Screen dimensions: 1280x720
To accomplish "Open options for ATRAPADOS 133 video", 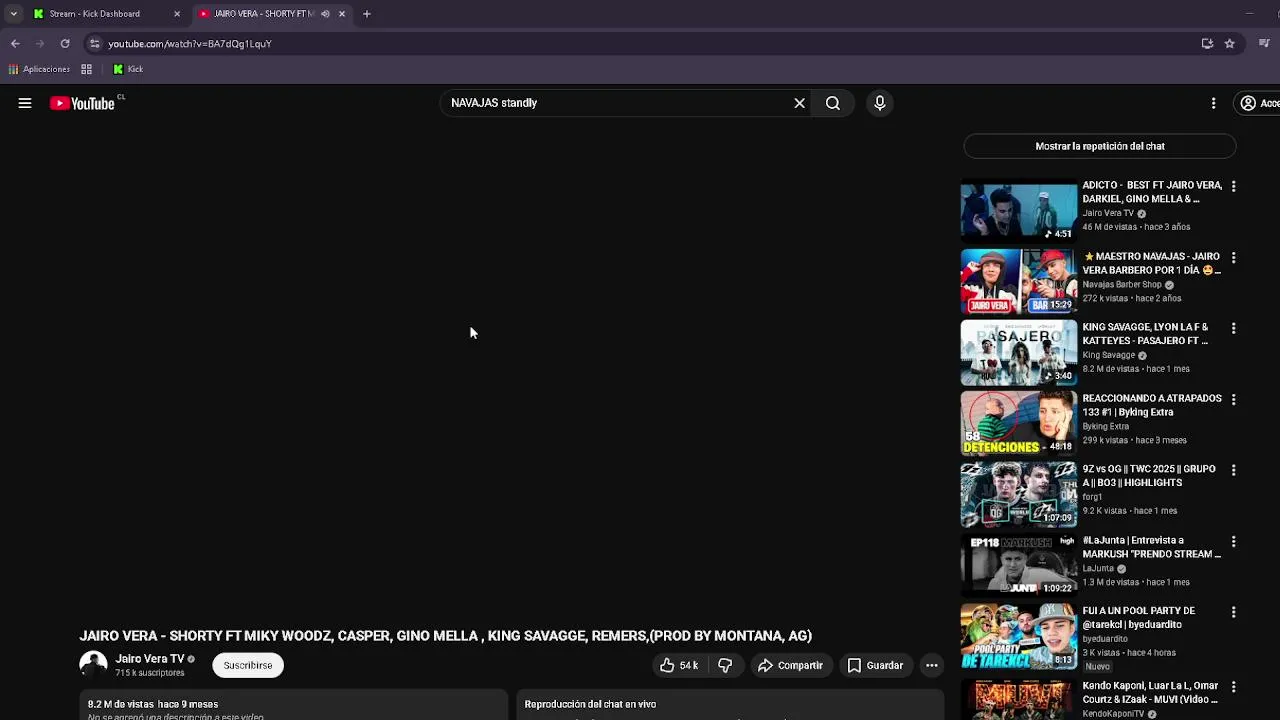I will tap(1233, 399).
